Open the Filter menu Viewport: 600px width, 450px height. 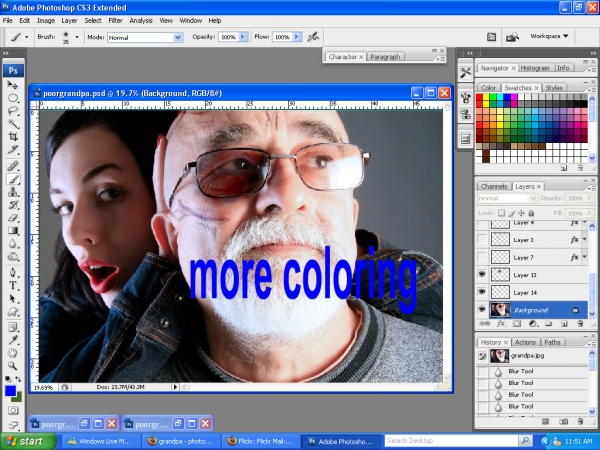click(115, 21)
